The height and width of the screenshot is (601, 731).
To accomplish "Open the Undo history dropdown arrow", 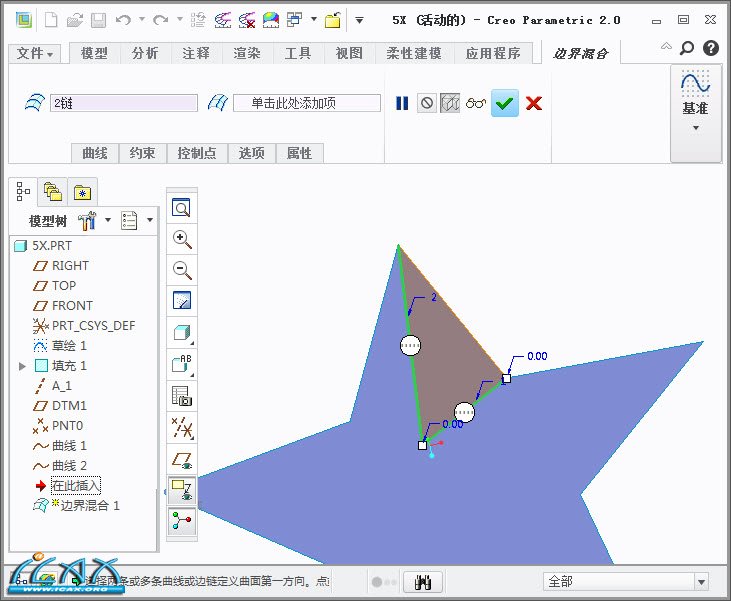I will click(142, 20).
